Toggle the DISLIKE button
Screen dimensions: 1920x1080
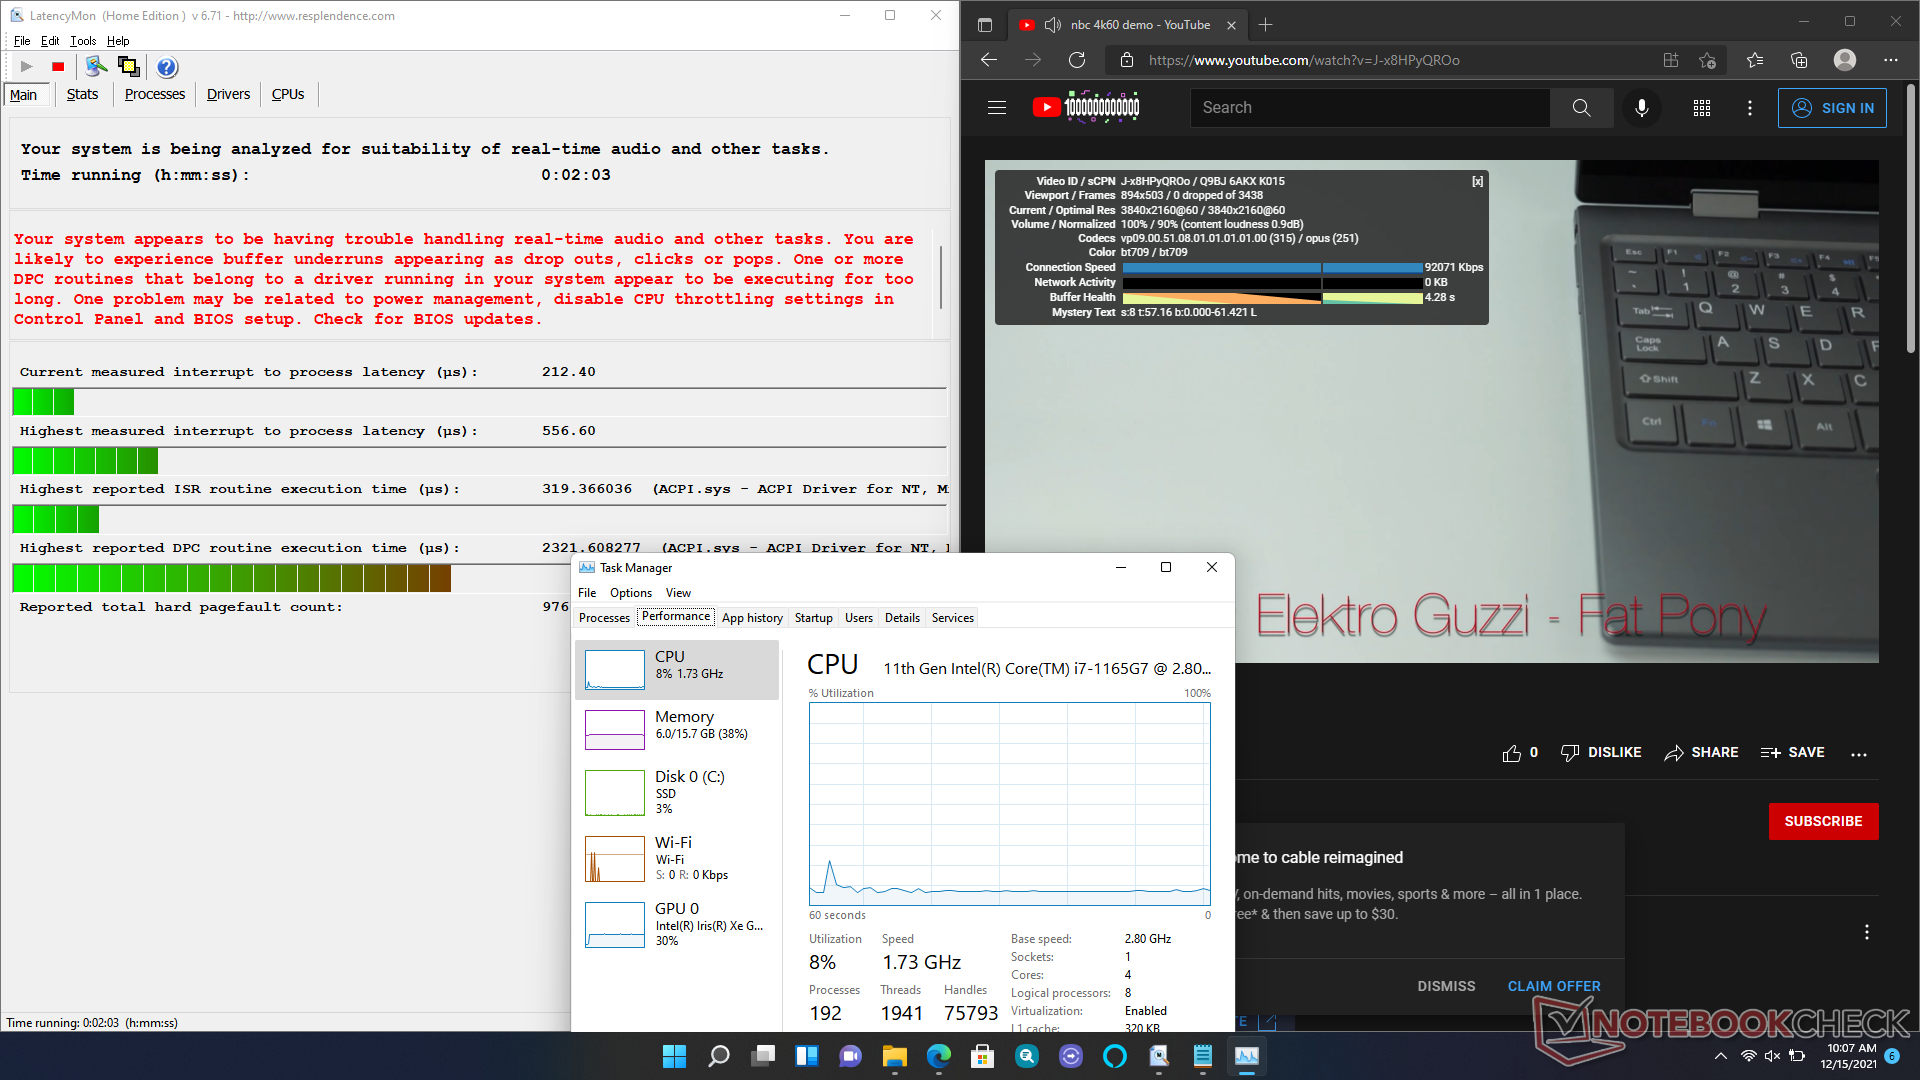coord(1601,753)
